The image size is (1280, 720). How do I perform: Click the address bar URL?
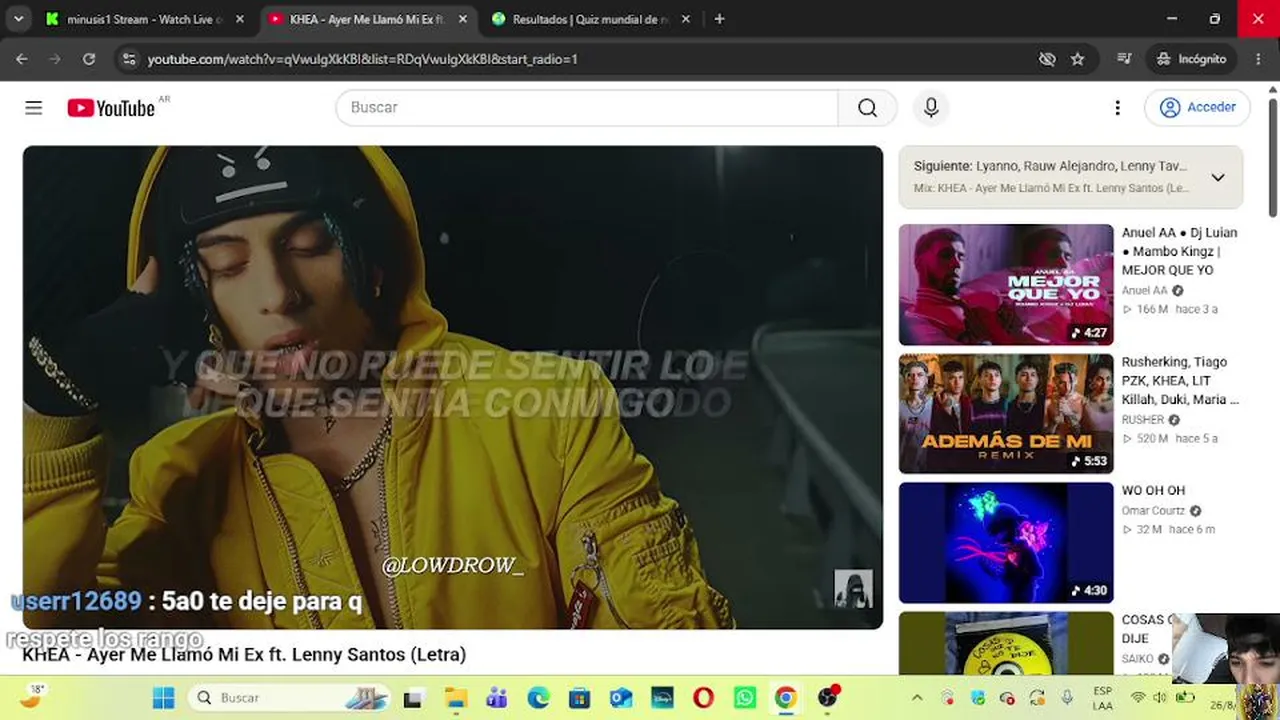tap(363, 59)
